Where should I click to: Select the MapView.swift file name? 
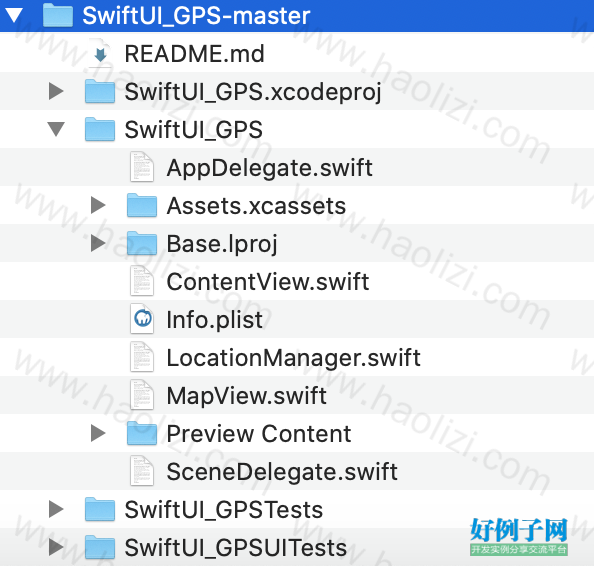tap(247, 396)
